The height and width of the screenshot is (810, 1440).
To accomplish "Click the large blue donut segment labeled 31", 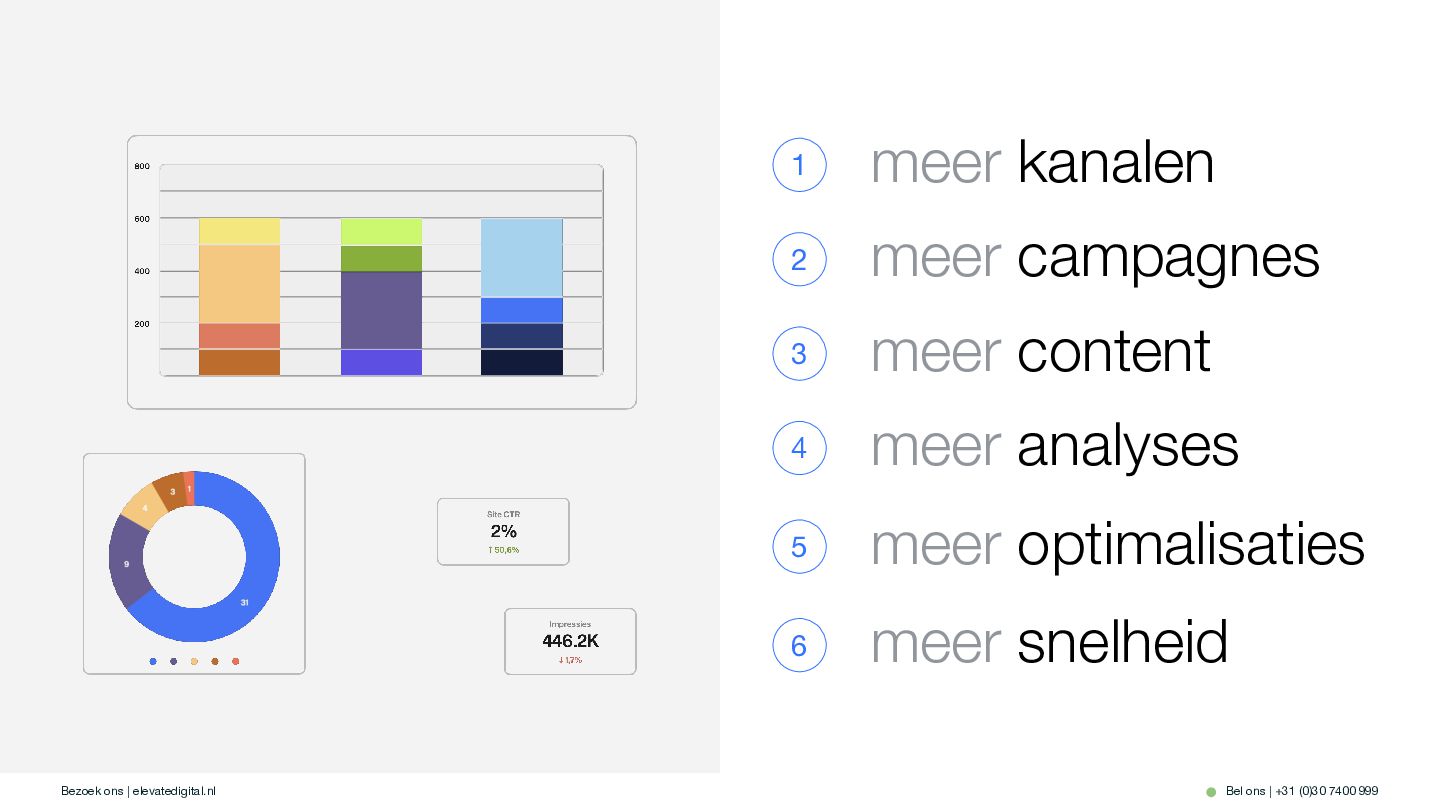I will click(x=245, y=600).
